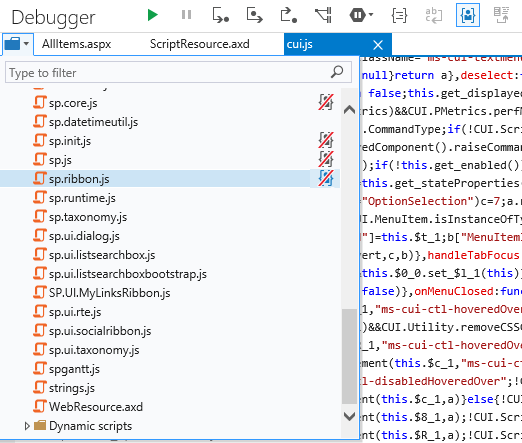Click the file list scroll up arrow
The width and height of the screenshot is (522, 443).
click(x=349, y=109)
